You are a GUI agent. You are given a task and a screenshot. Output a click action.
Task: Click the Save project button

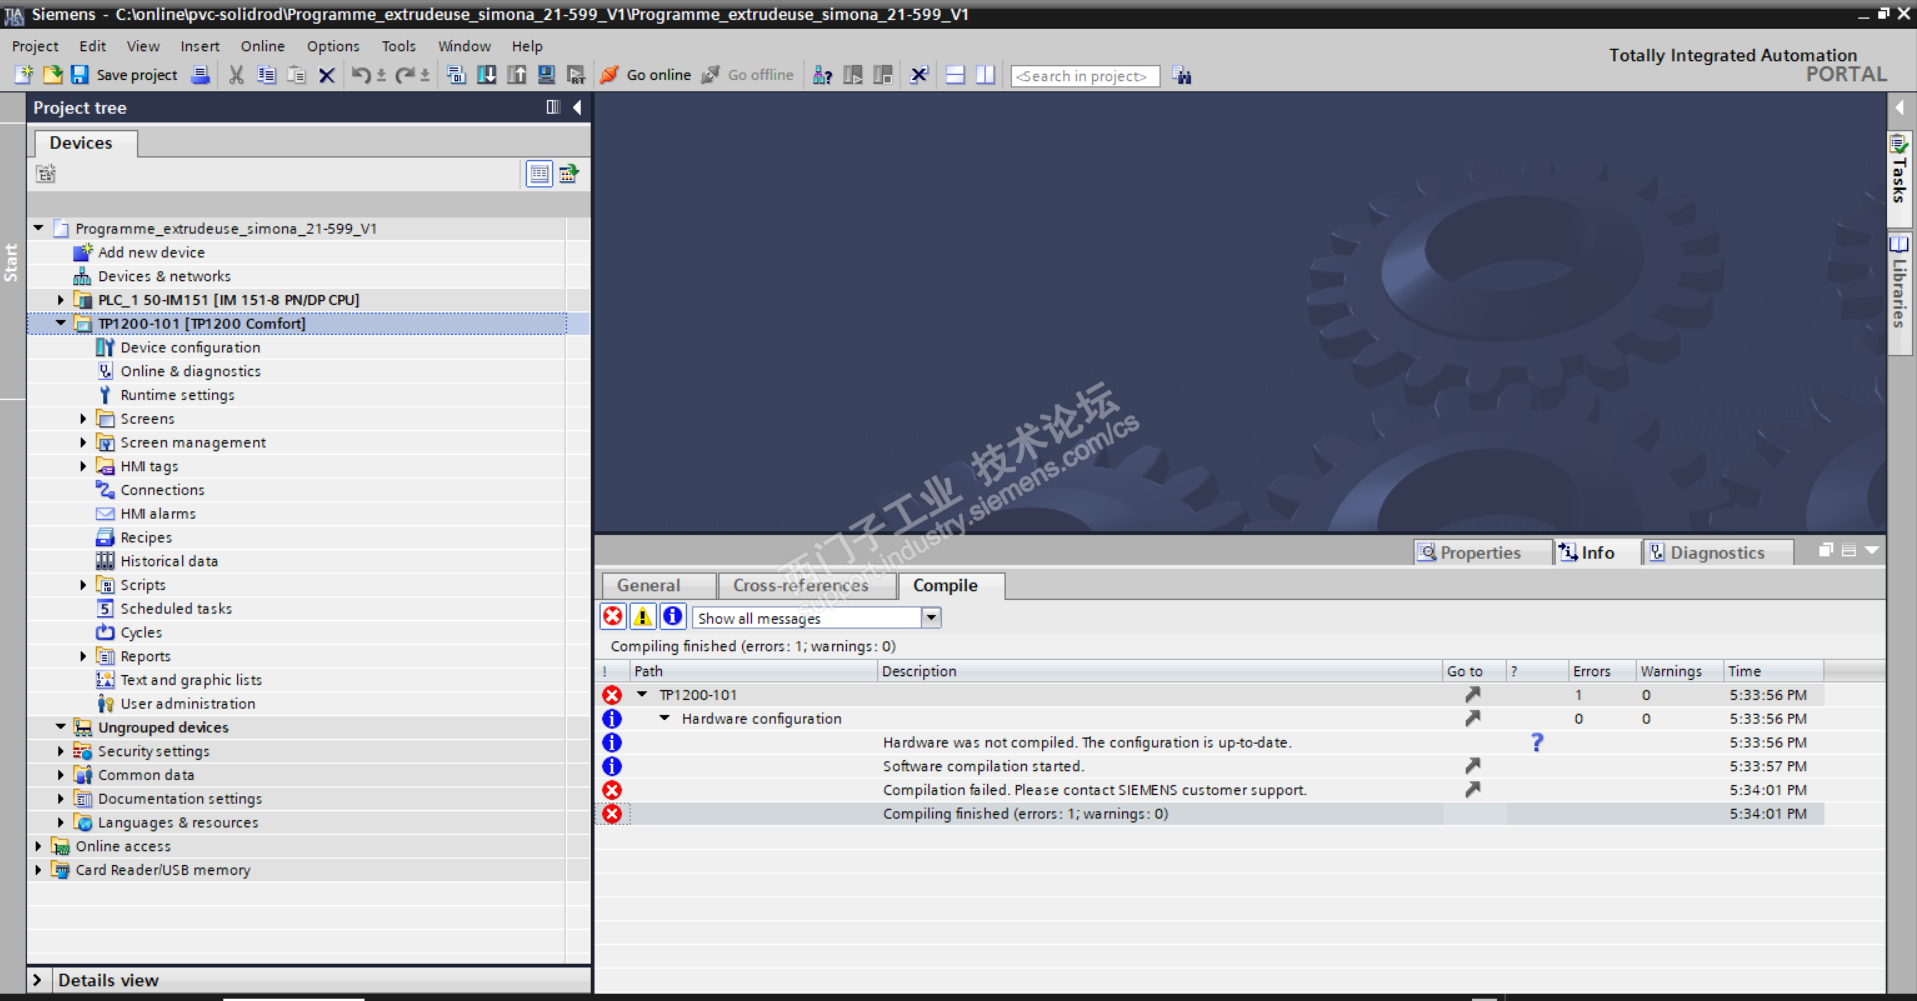124,75
